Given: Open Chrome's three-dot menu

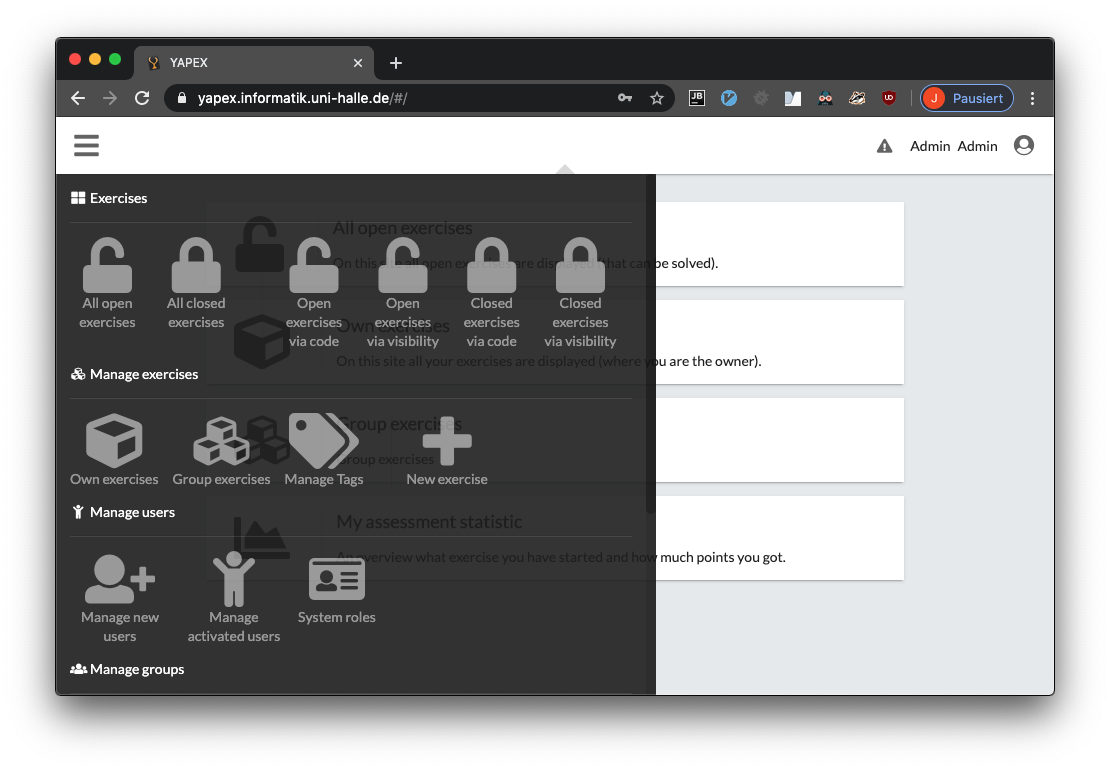Looking at the screenshot, I should [1033, 98].
